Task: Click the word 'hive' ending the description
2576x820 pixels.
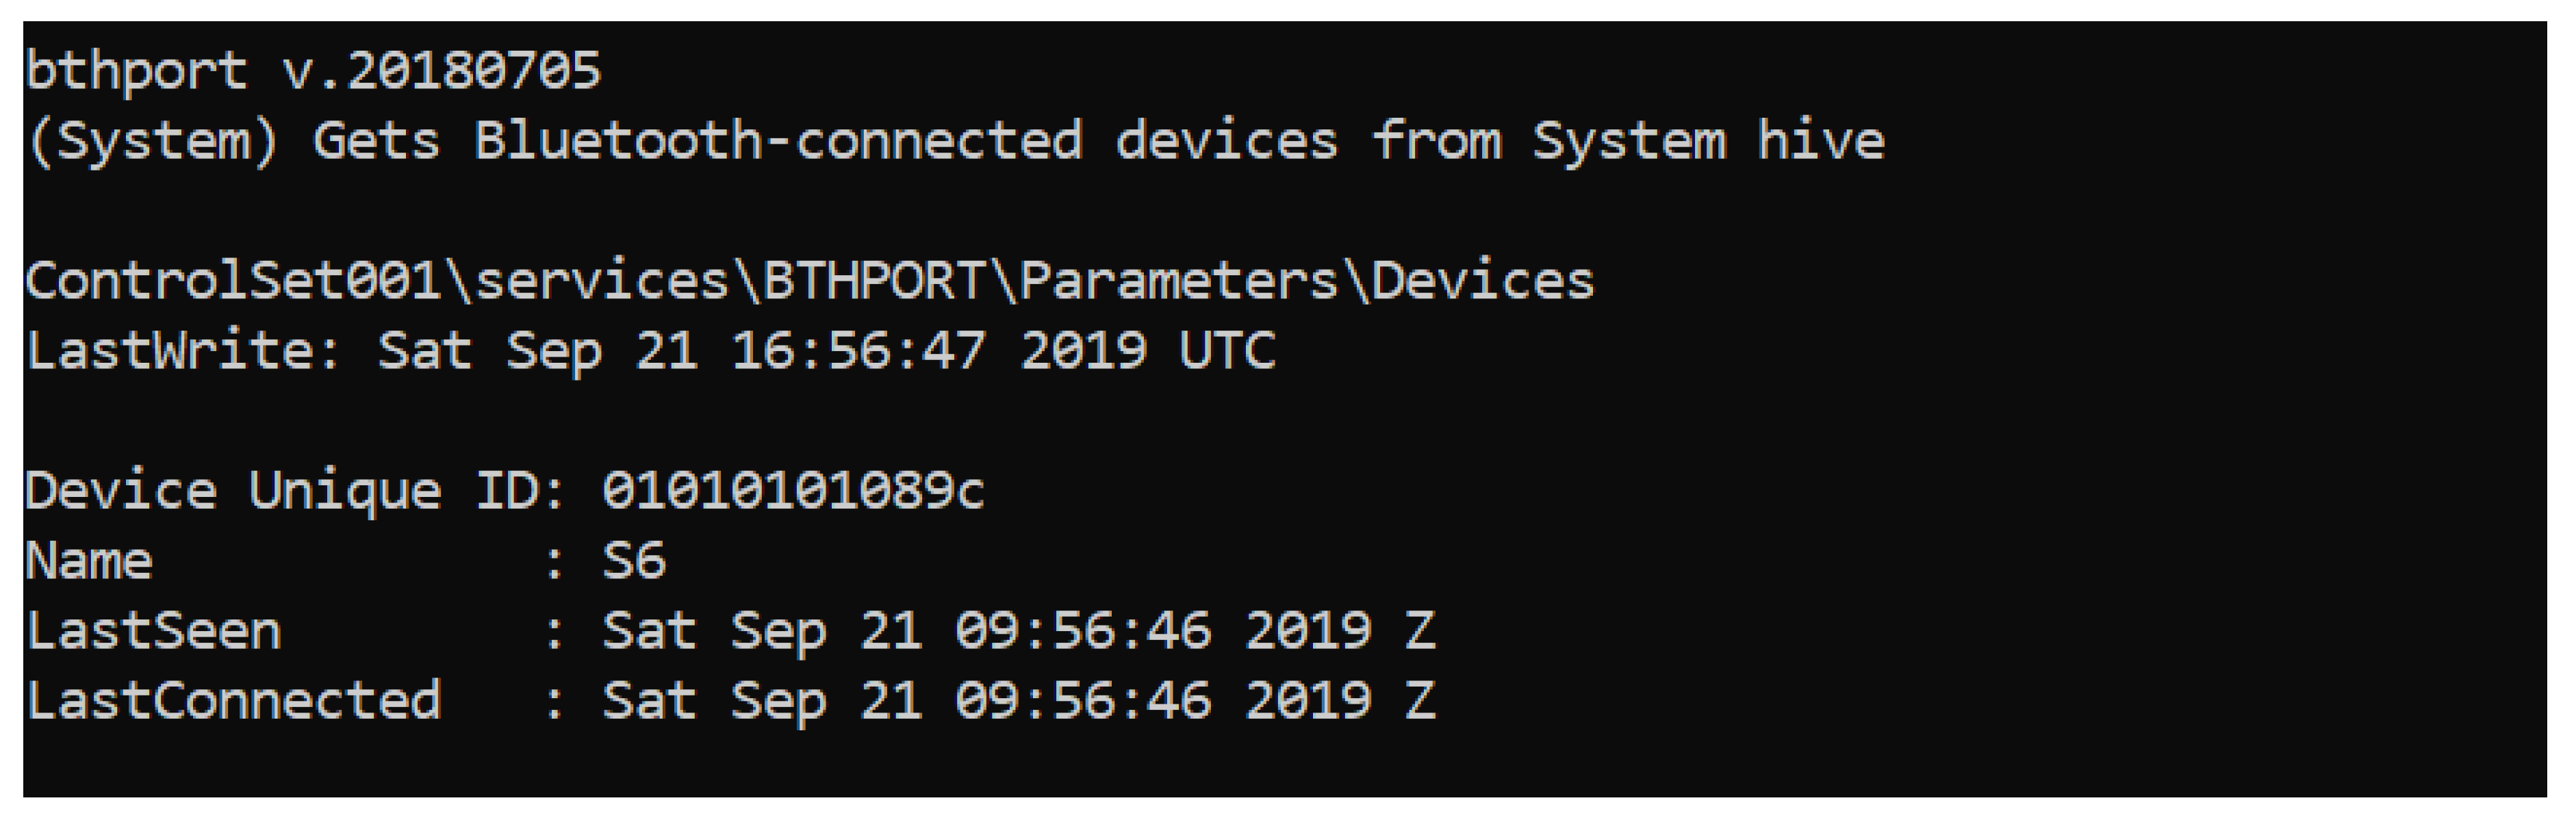Action: click(1821, 141)
